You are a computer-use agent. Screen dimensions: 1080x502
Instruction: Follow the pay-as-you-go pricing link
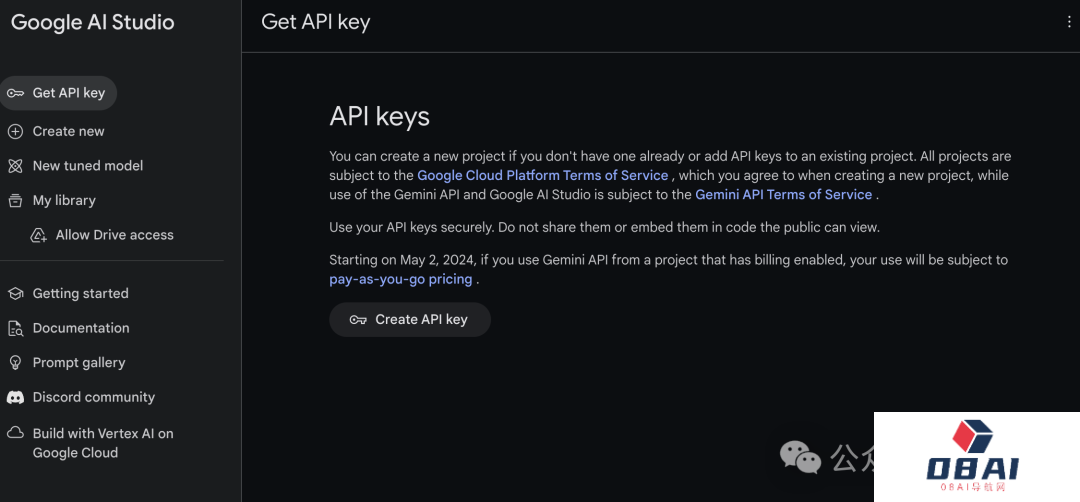[400, 279]
